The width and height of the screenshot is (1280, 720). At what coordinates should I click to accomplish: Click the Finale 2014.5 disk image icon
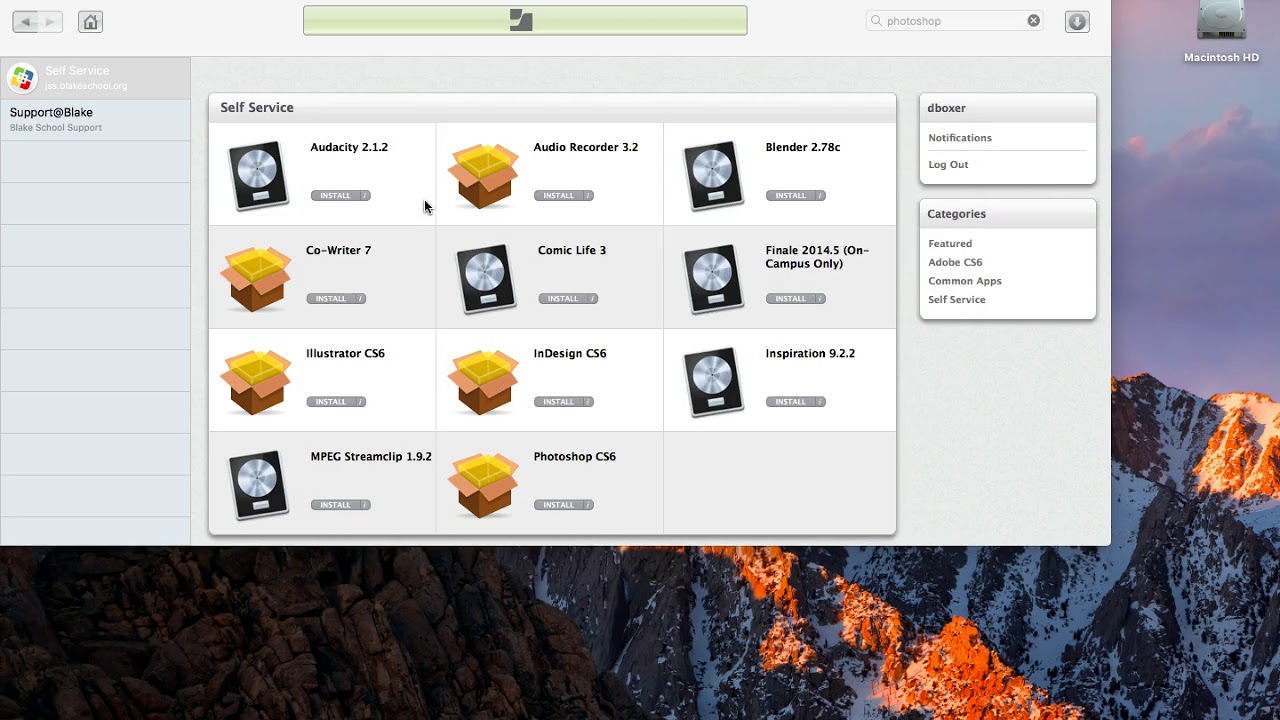[713, 279]
